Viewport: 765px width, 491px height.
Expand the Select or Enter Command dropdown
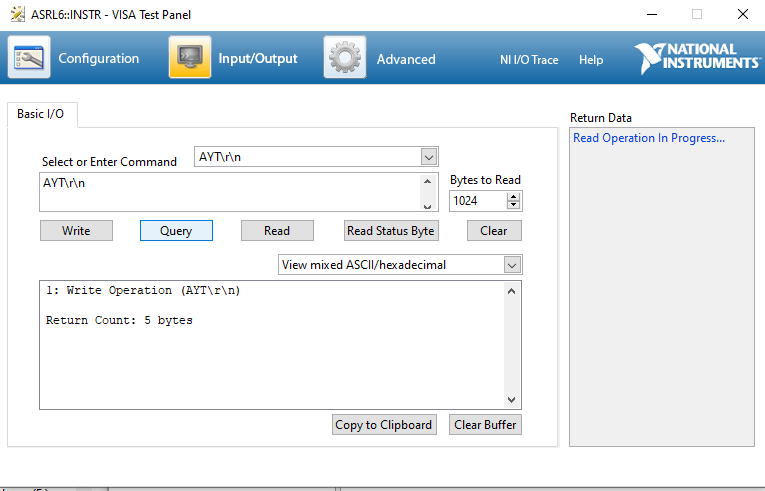(x=429, y=157)
